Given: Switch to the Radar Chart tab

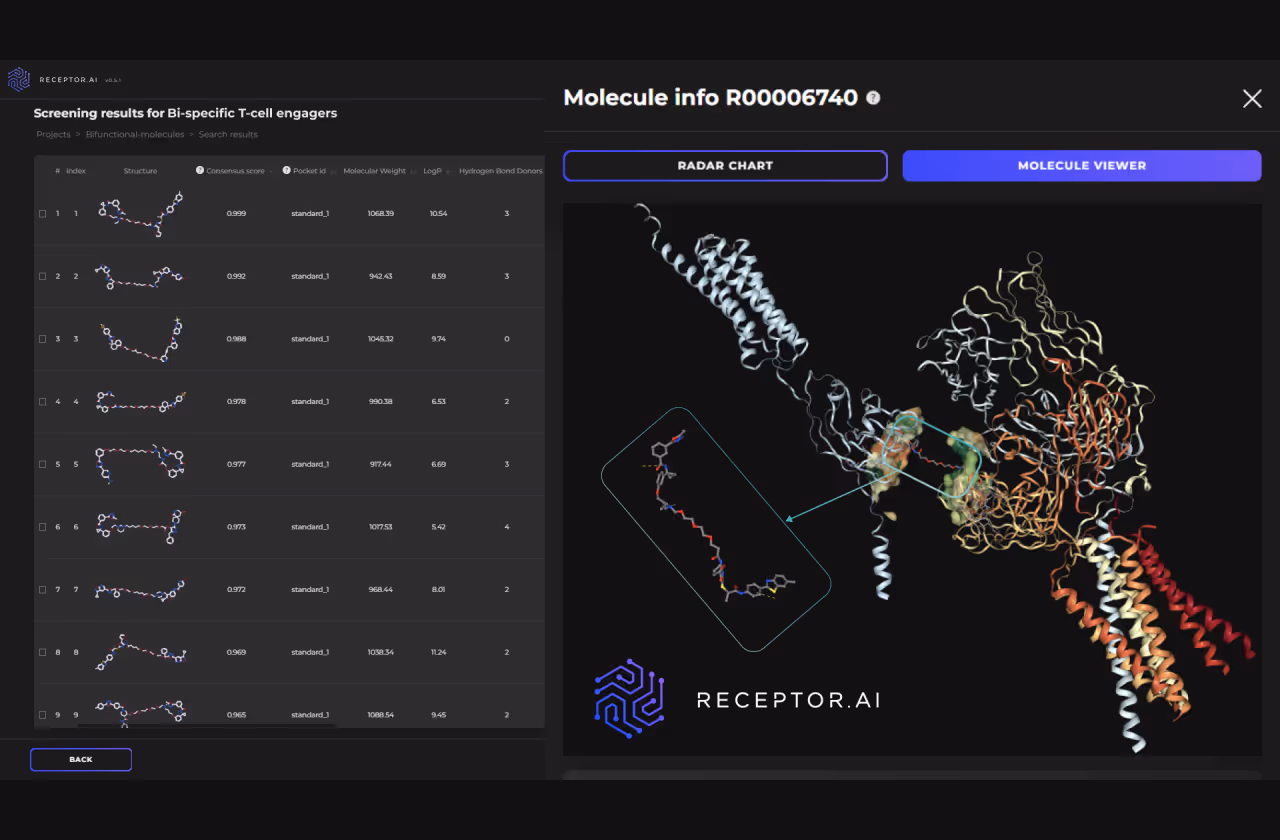Looking at the screenshot, I should (x=725, y=166).
